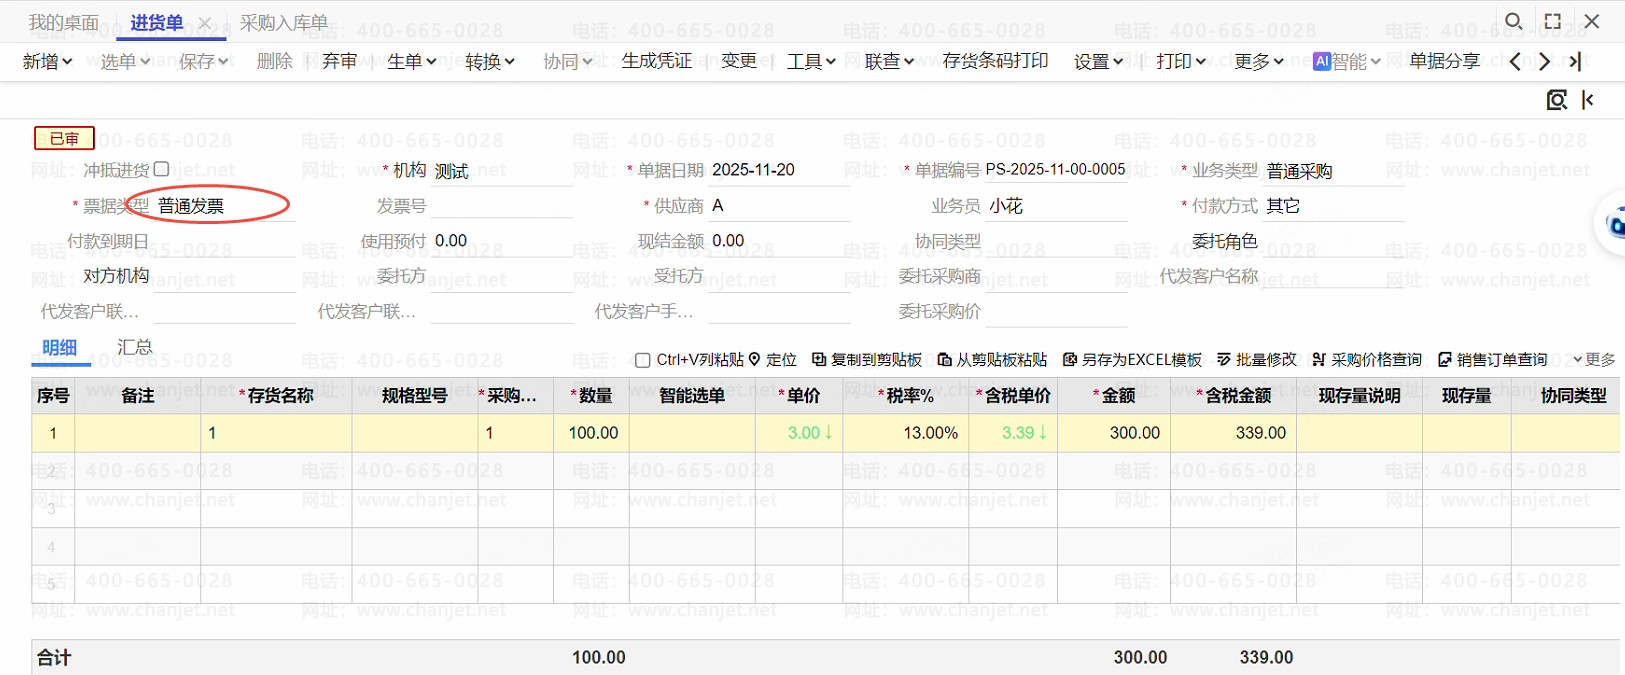Switch to the 汇总 summary tab
This screenshot has width=1625, height=675.
(x=135, y=347)
